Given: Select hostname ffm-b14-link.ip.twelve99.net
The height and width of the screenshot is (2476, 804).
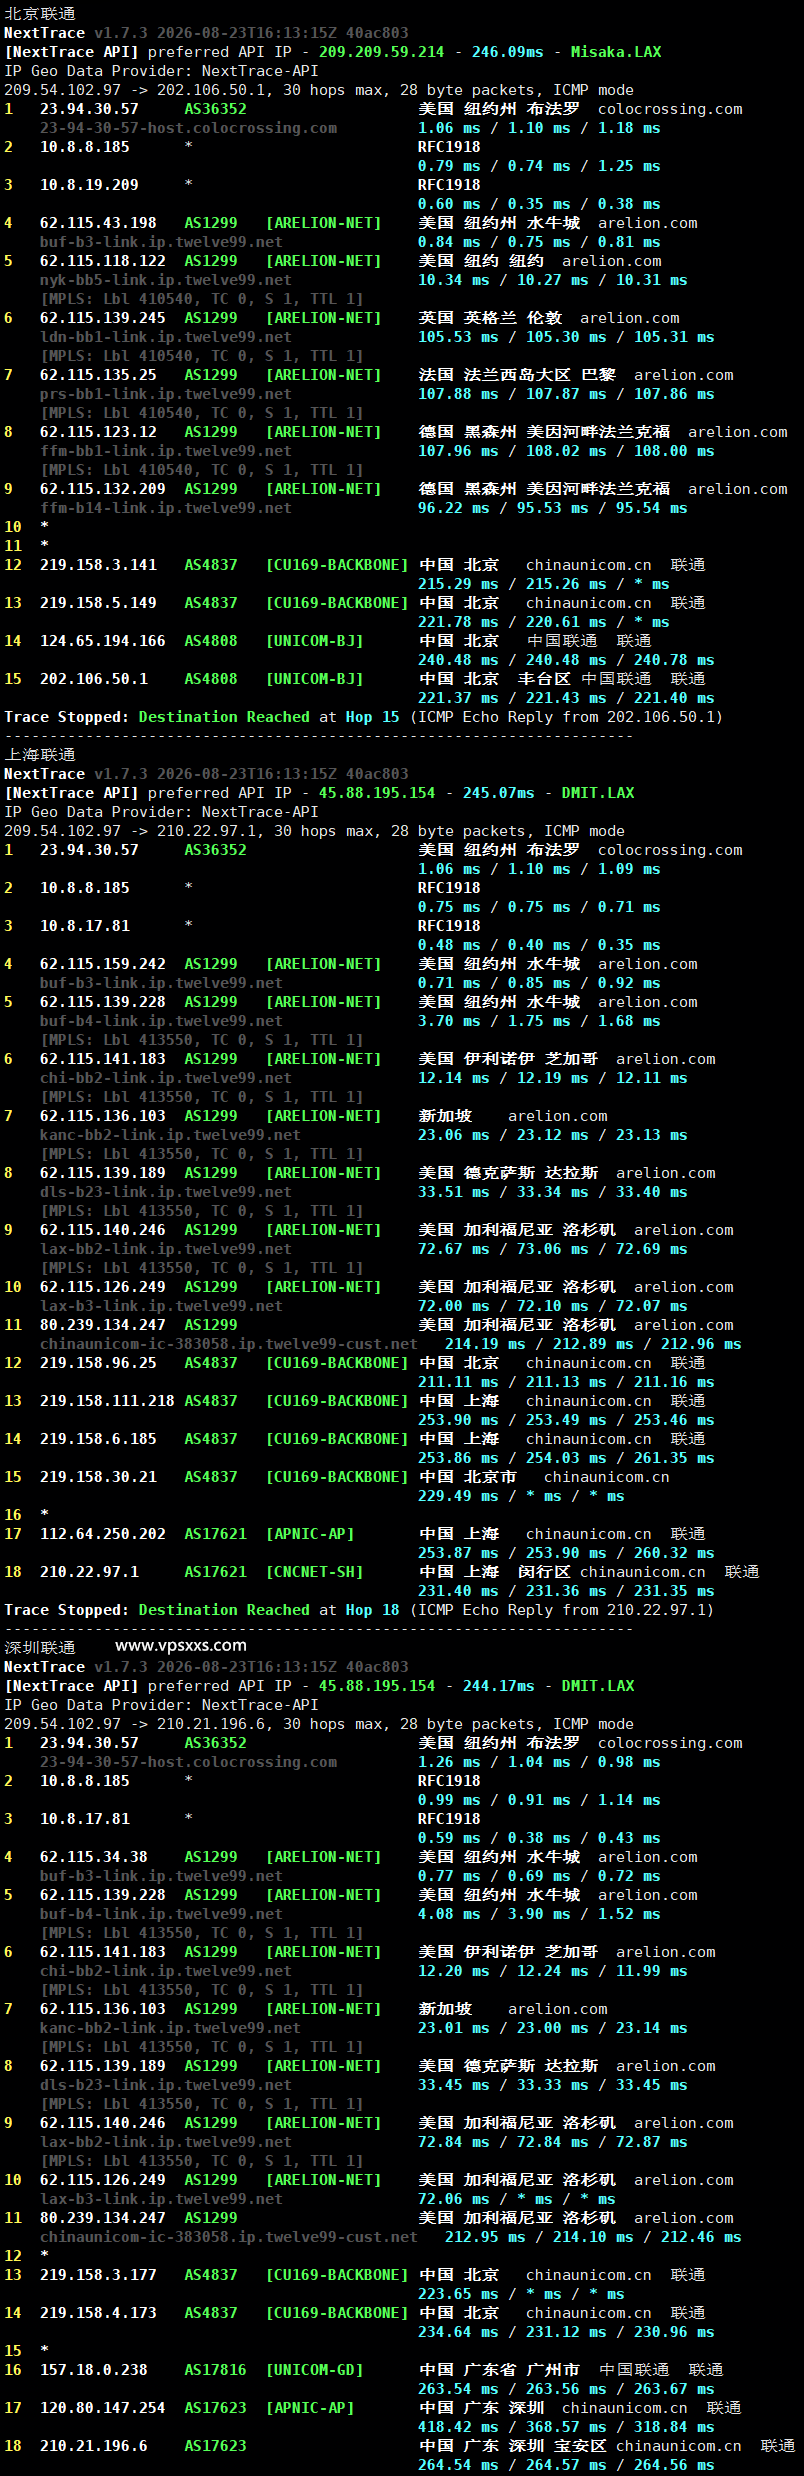Looking at the screenshot, I should (x=166, y=508).
